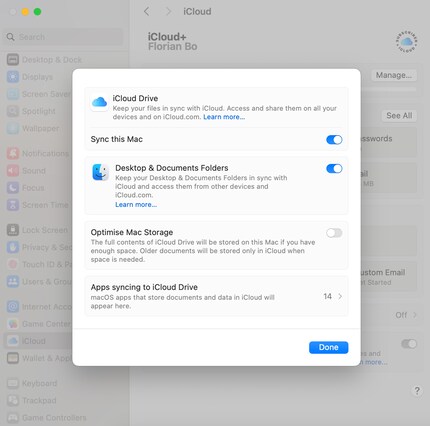Click the iCloud+ subscriber badge icon
The width and height of the screenshot is (430, 426).
click(x=406, y=42)
